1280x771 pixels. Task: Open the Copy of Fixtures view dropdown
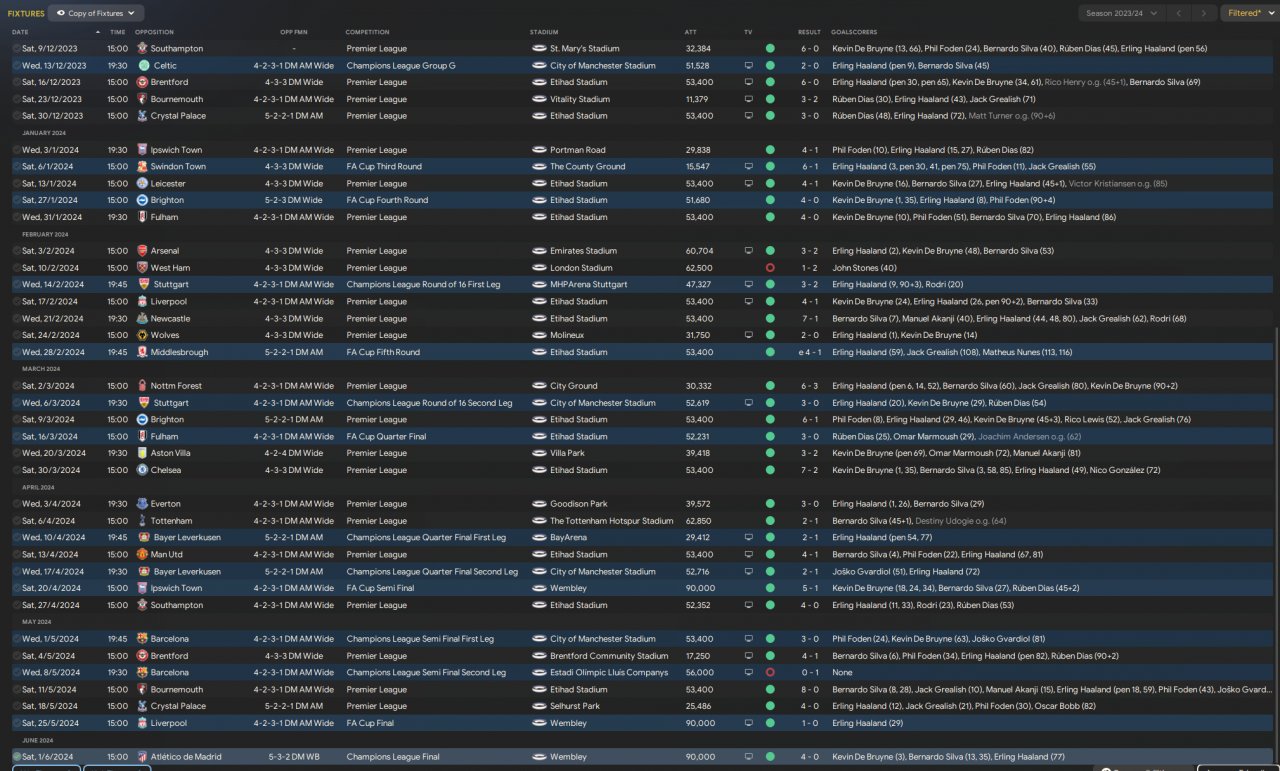(96, 13)
